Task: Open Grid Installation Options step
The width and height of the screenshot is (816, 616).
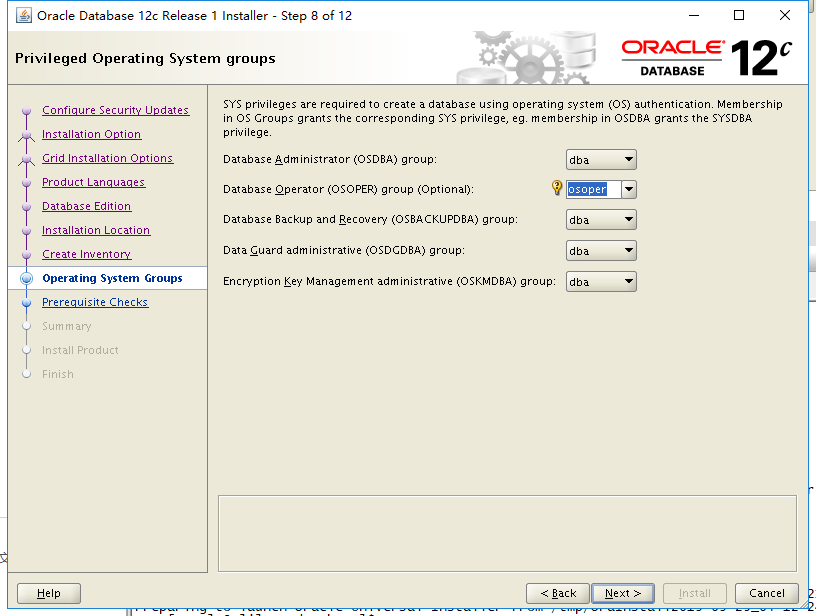Action: click(x=108, y=158)
